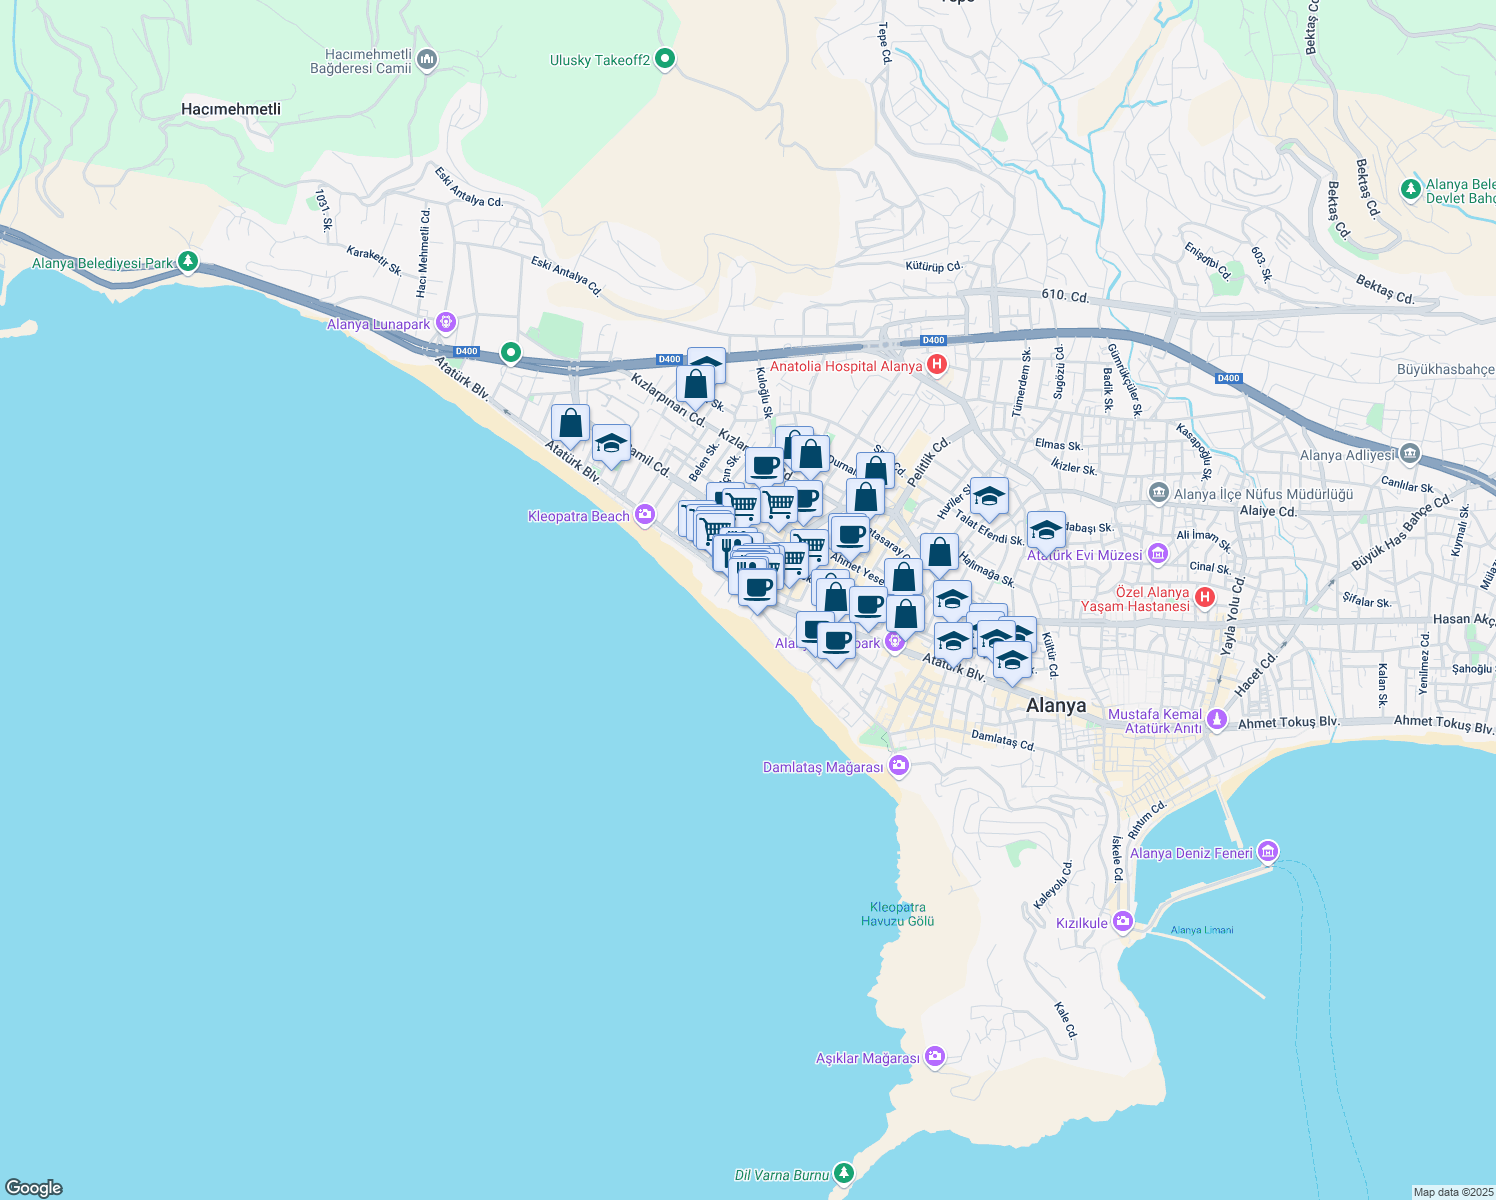
Task: Click the Şifalar Sk. street label
Action: 1367,601
